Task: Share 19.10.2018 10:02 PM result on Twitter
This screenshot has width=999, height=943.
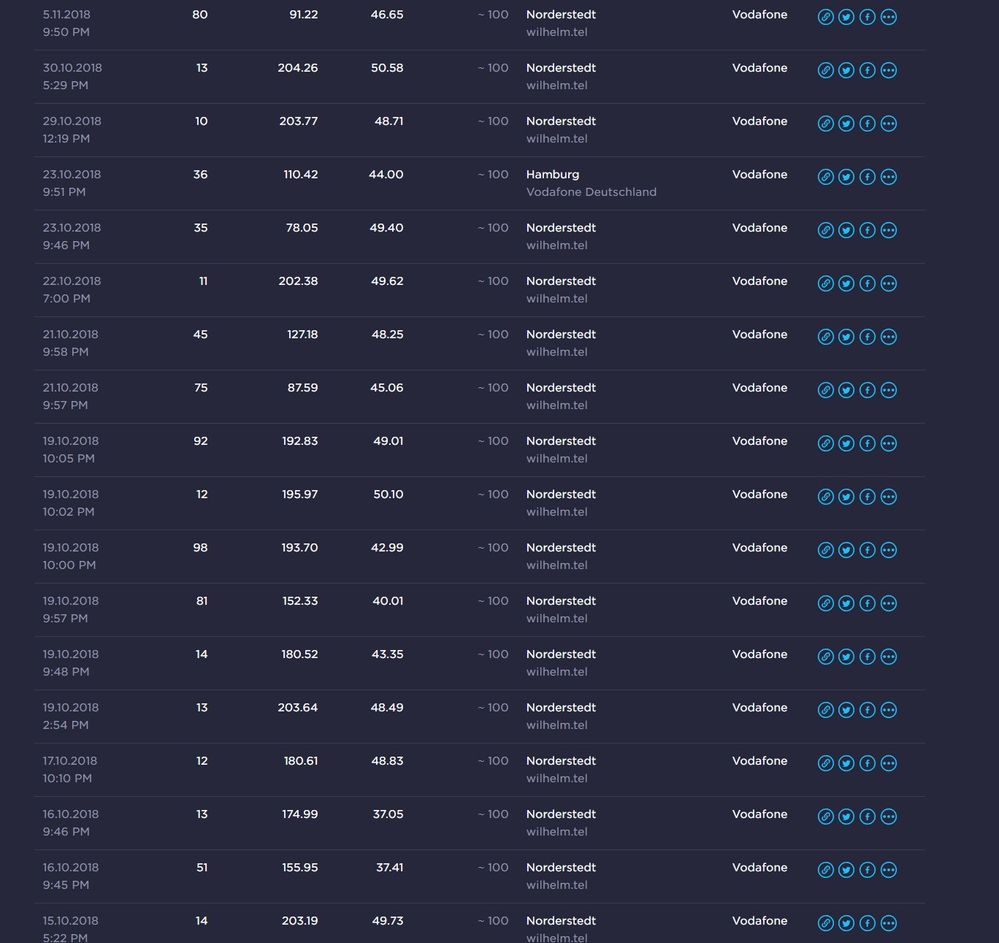Action: tap(847, 497)
